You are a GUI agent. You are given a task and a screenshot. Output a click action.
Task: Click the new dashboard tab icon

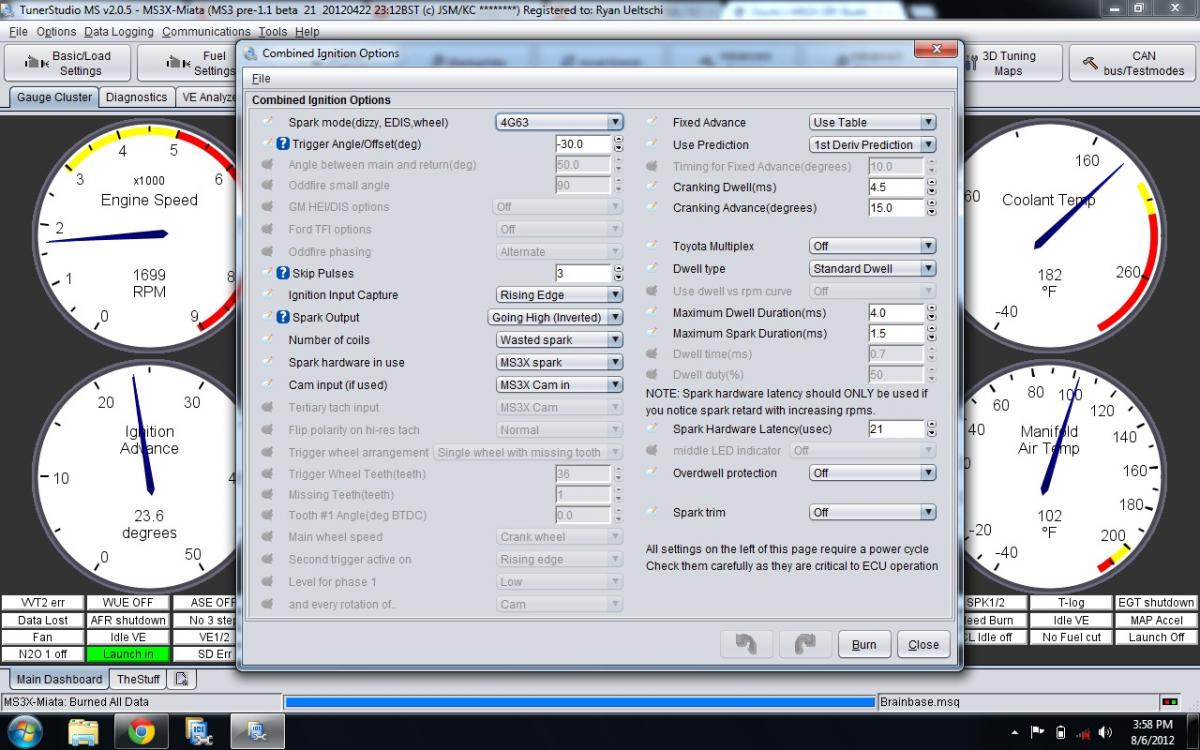pyautogui.click(x=182, y=679)
